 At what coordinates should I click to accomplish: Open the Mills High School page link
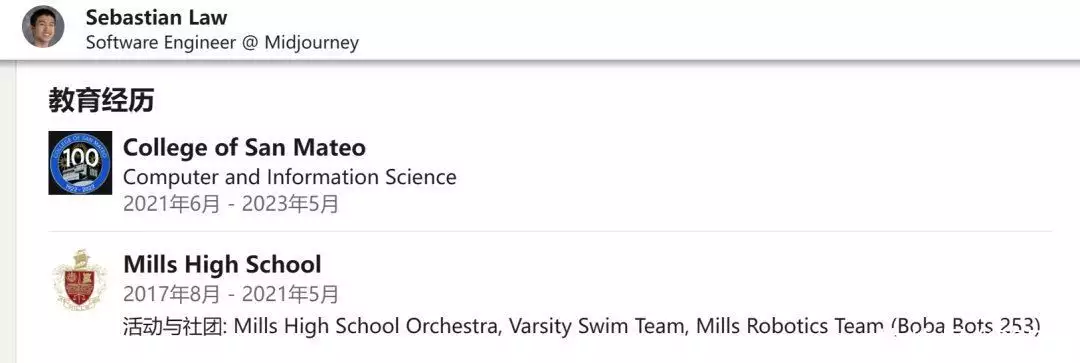(222, 265)
